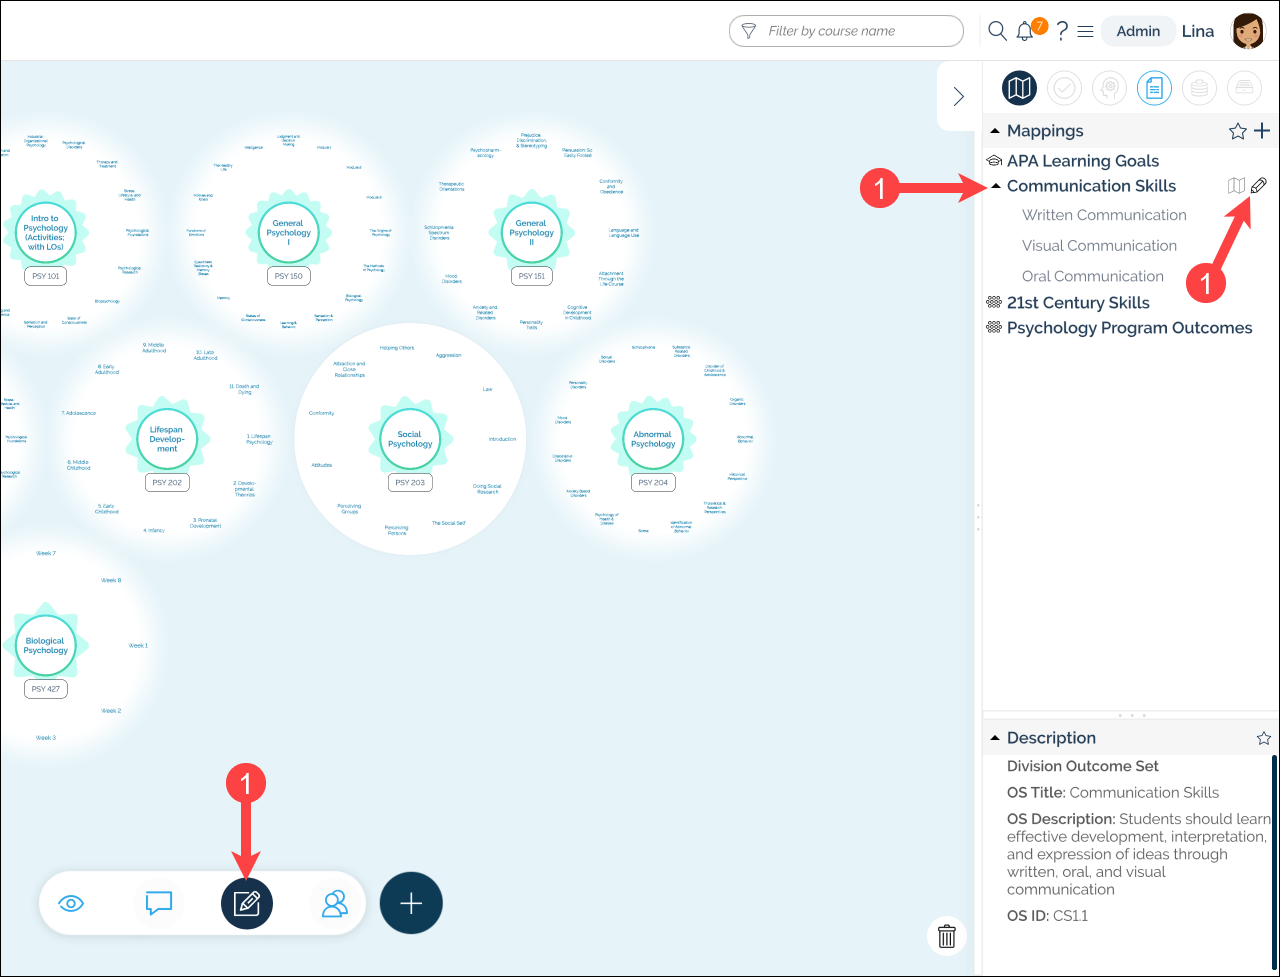This screenshot has width=1280, height=977.
Task: Click the pencil icon beside Communication Skills
Action: 1259,185
